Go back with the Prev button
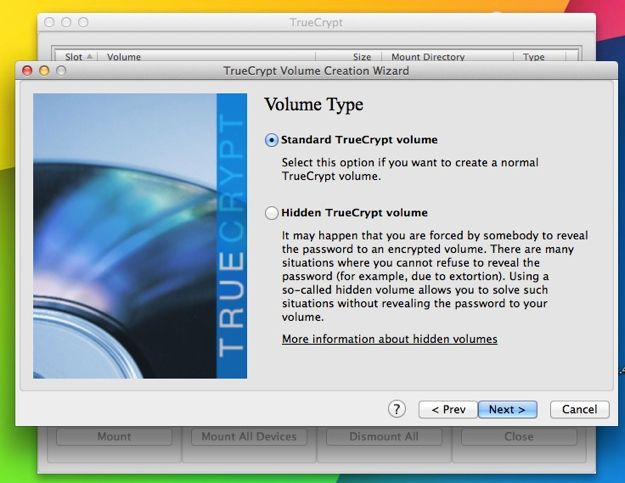The width and height of the screenshot is (625, 483). click(x=448, y=410)
